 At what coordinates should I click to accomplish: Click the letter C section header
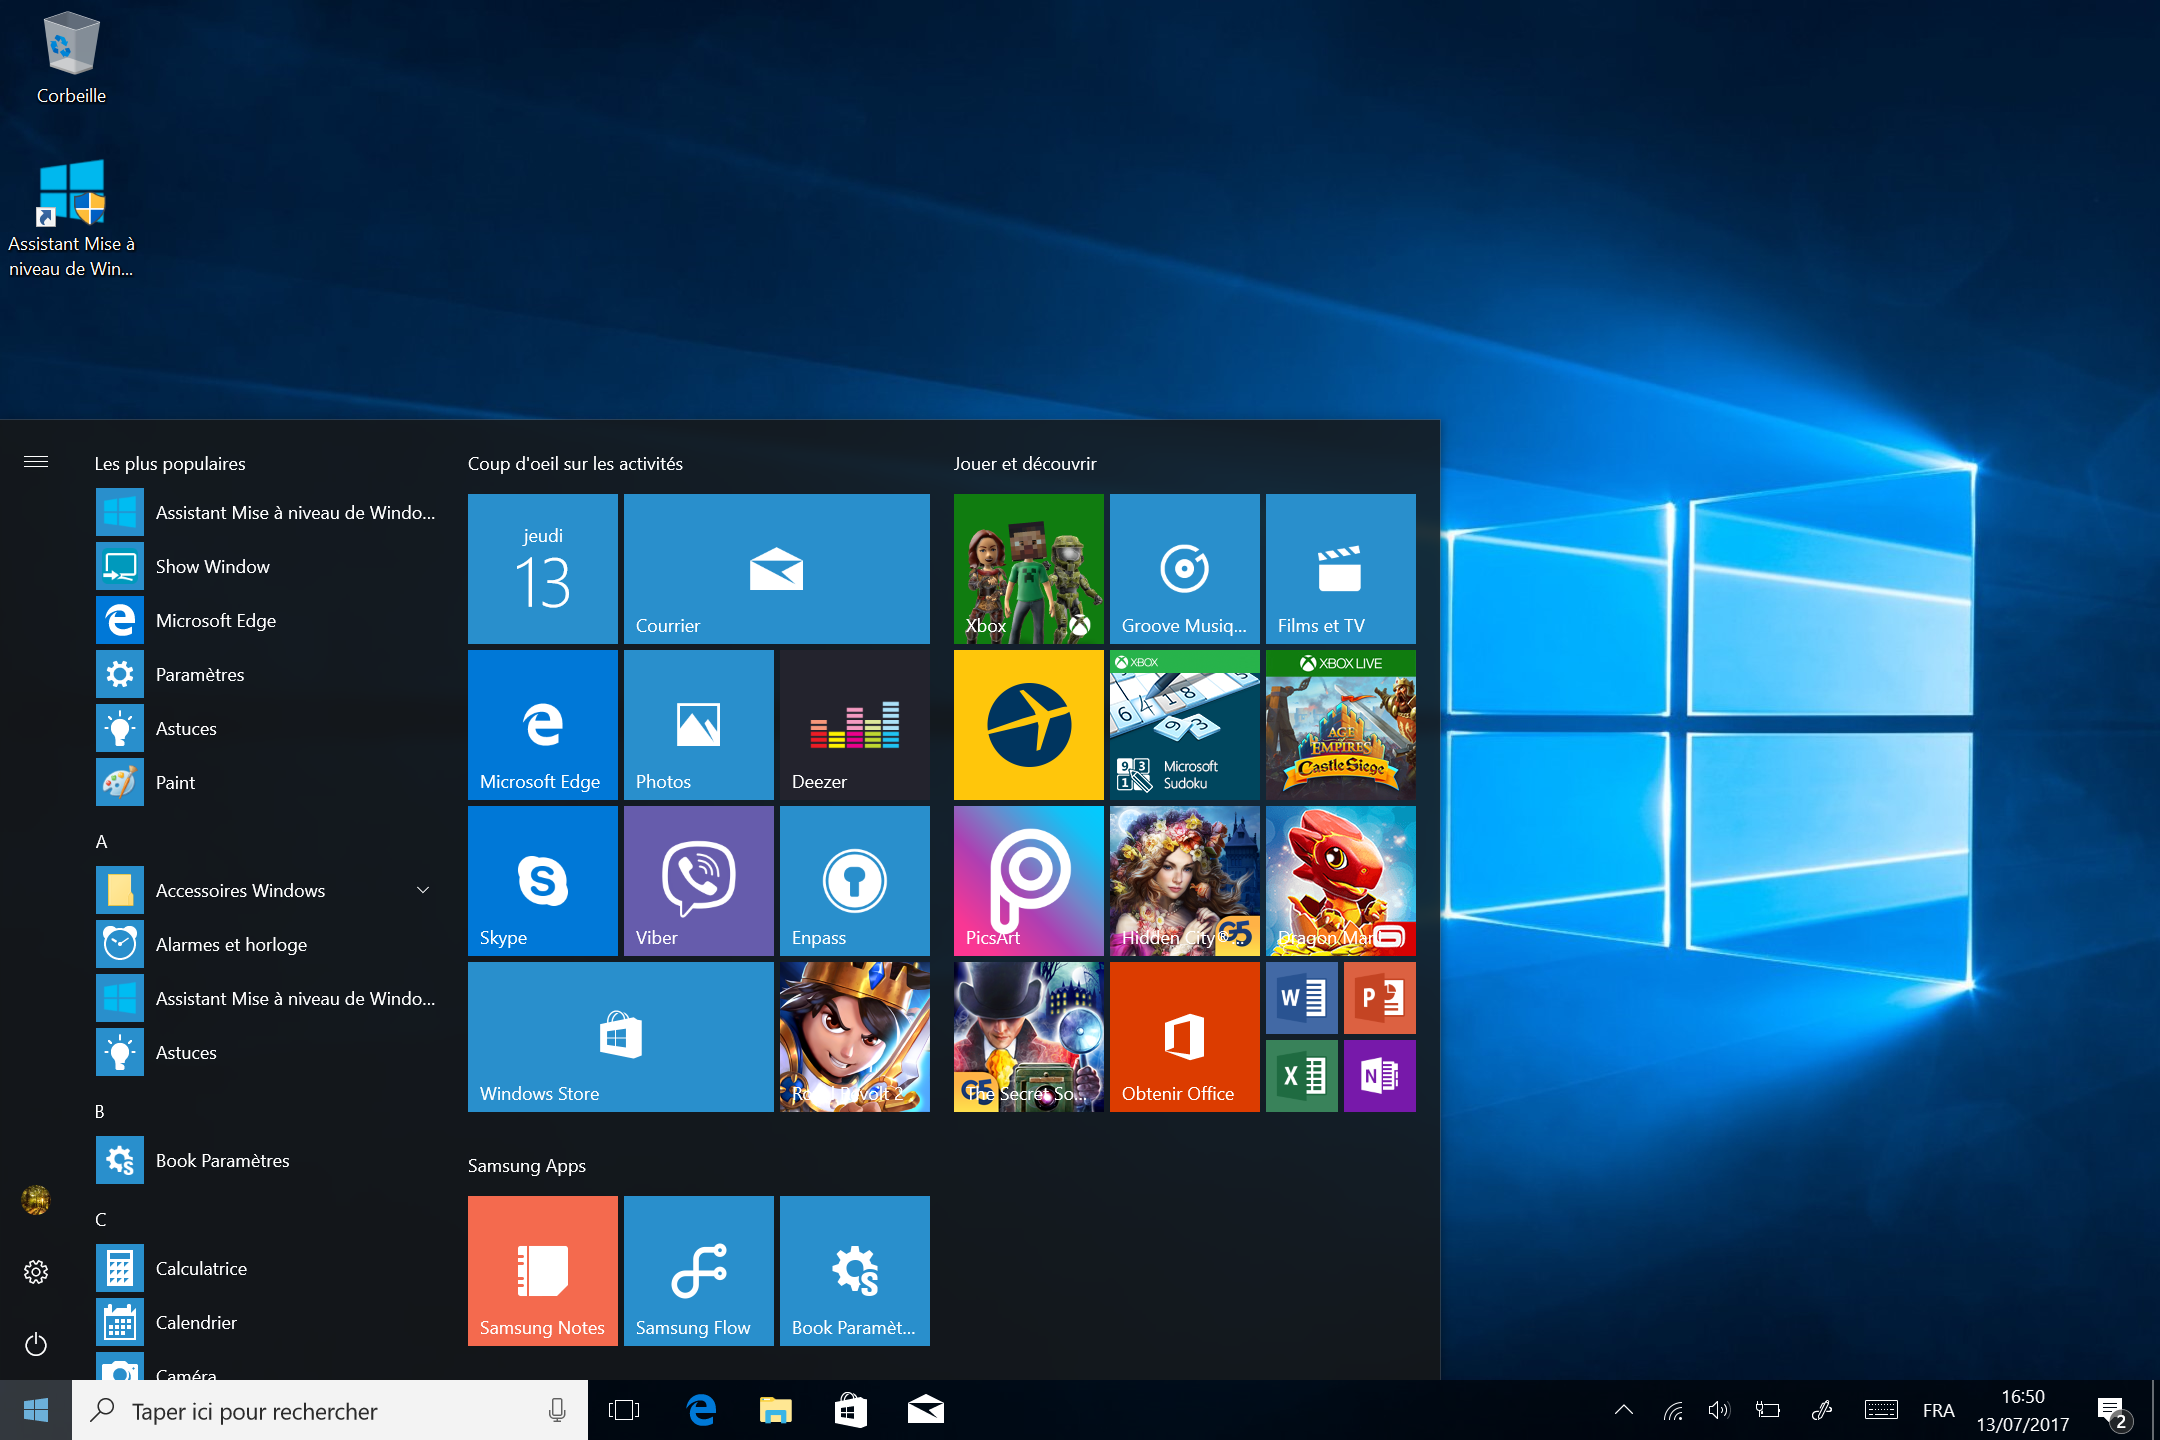pyautogui.click(x=100, y=1220)
